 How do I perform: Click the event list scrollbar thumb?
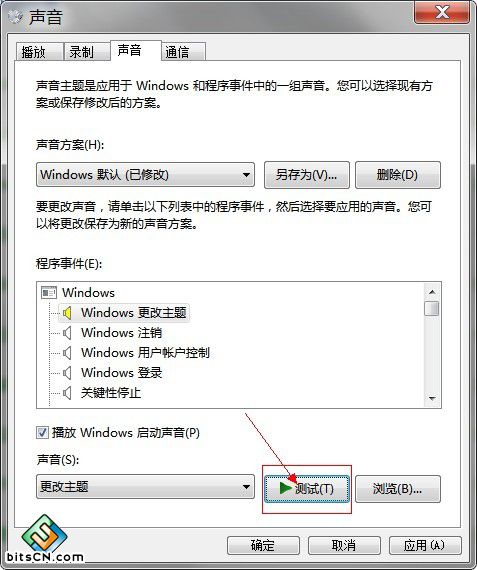(x=432, y=308)
